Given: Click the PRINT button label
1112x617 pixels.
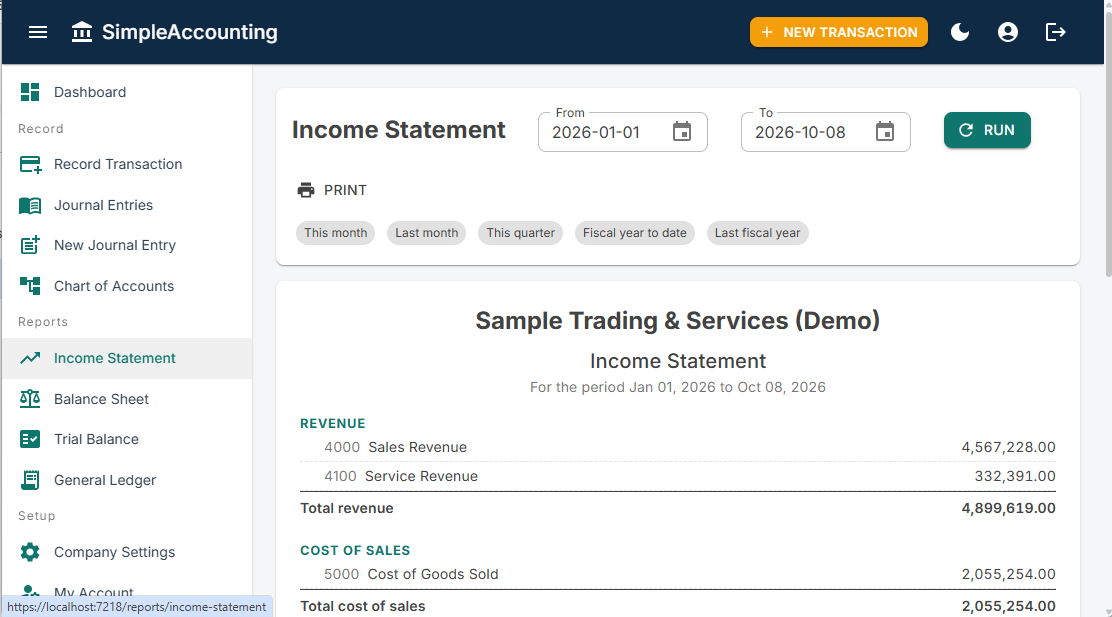Looking at the screenshot, I should pyautogui.click(x=345, y=190).
